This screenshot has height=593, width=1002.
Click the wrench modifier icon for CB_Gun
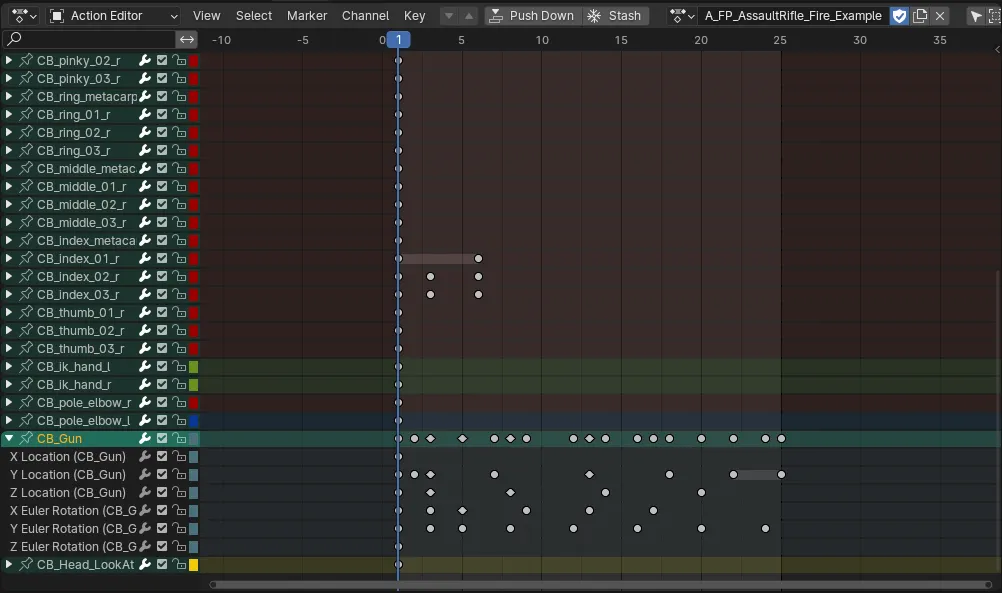point(145,439)
